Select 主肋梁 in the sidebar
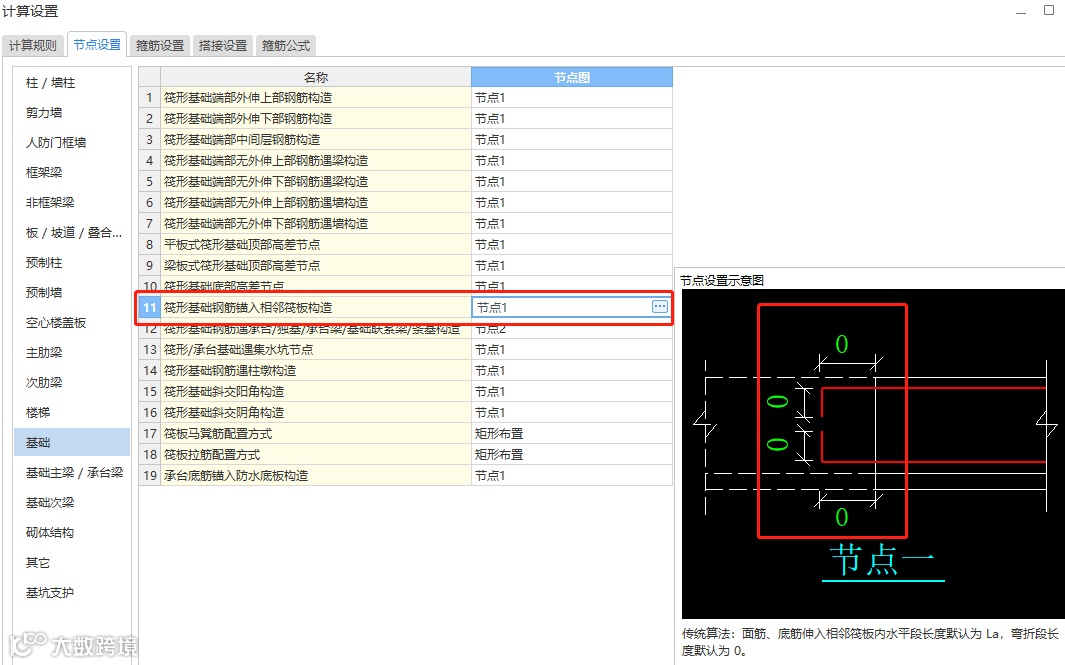The height and width of the screenshot is (665, 1065). [44, 353]
